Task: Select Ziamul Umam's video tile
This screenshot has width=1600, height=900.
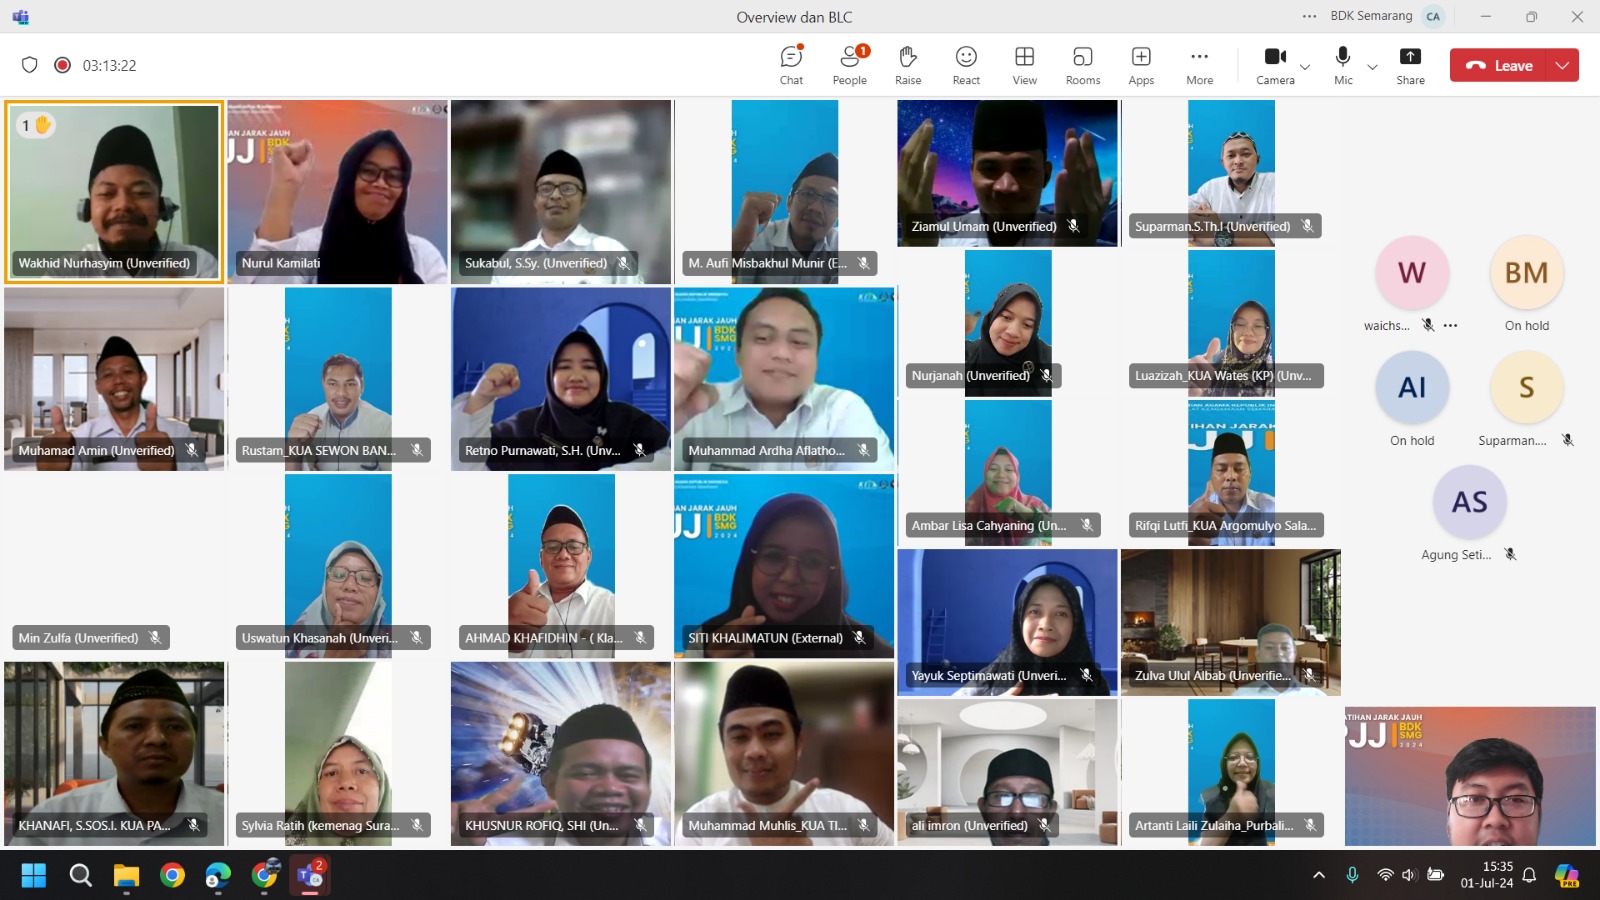Action: point(1007,173)
